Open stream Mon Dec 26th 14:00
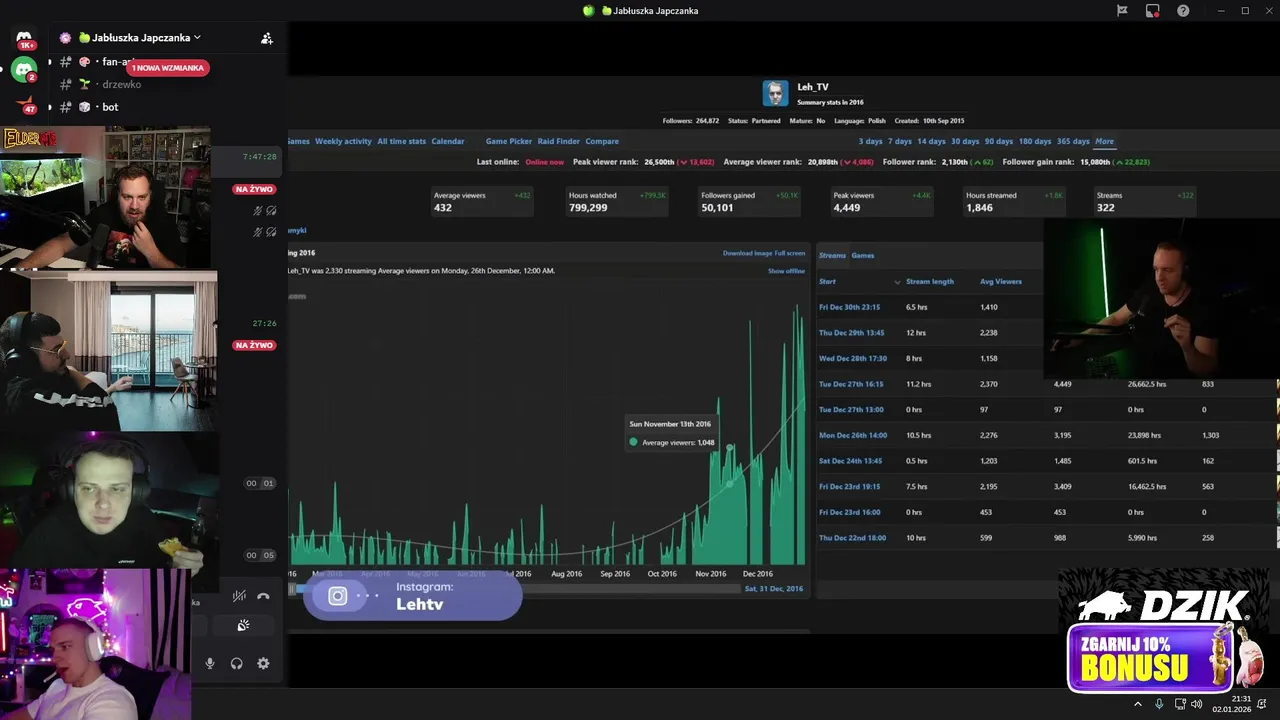 853,435
